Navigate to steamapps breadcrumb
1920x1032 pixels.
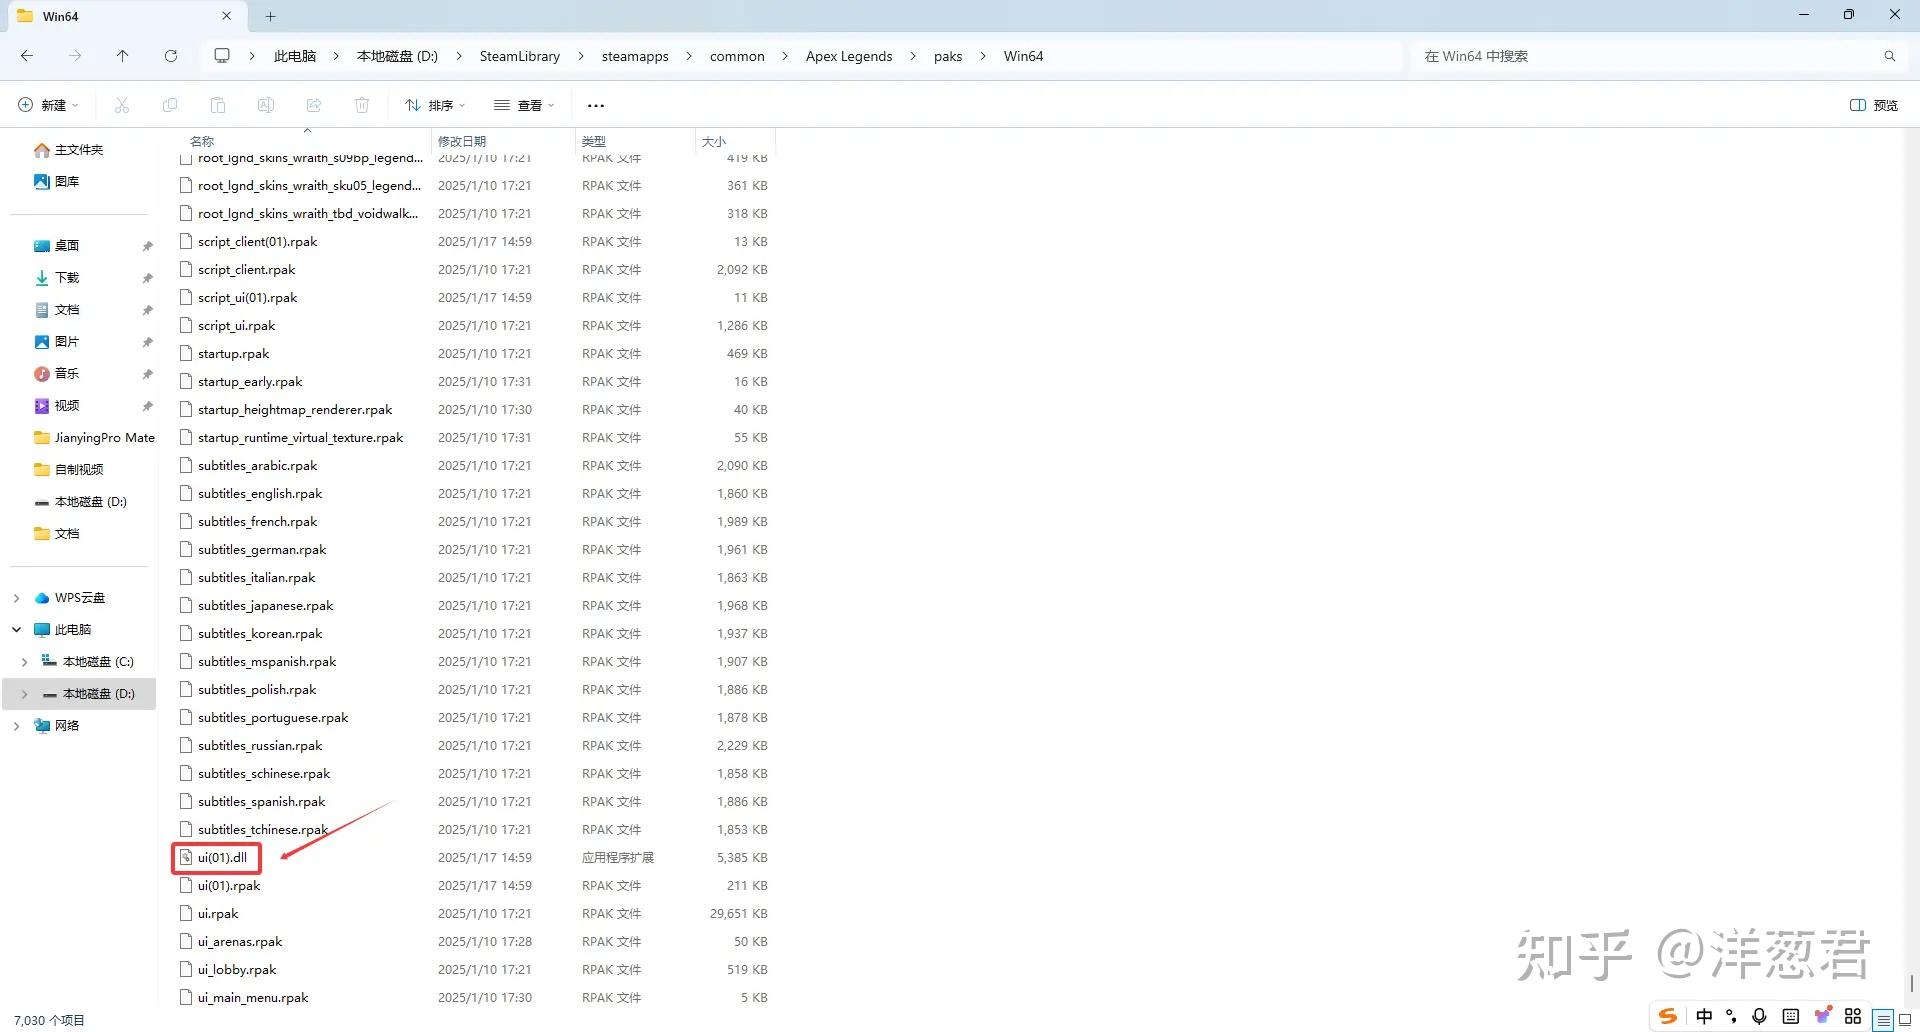[635, 56]
